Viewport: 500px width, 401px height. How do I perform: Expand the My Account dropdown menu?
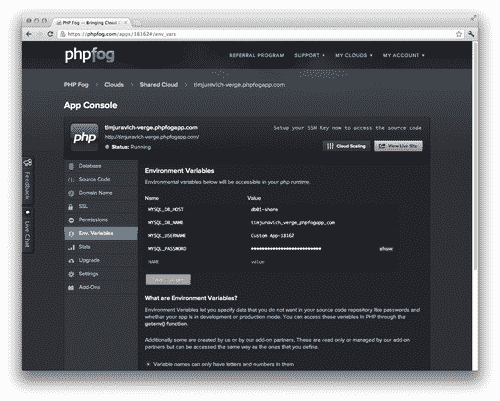point(404,55)
